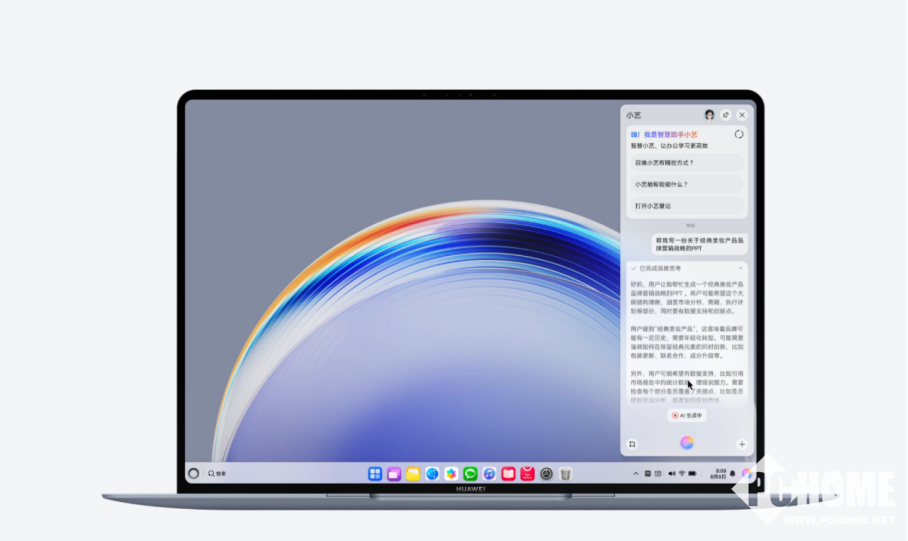This screenshot has width=908, height=541.
Task: Open the Trash bin in dock
Action: 566,474
